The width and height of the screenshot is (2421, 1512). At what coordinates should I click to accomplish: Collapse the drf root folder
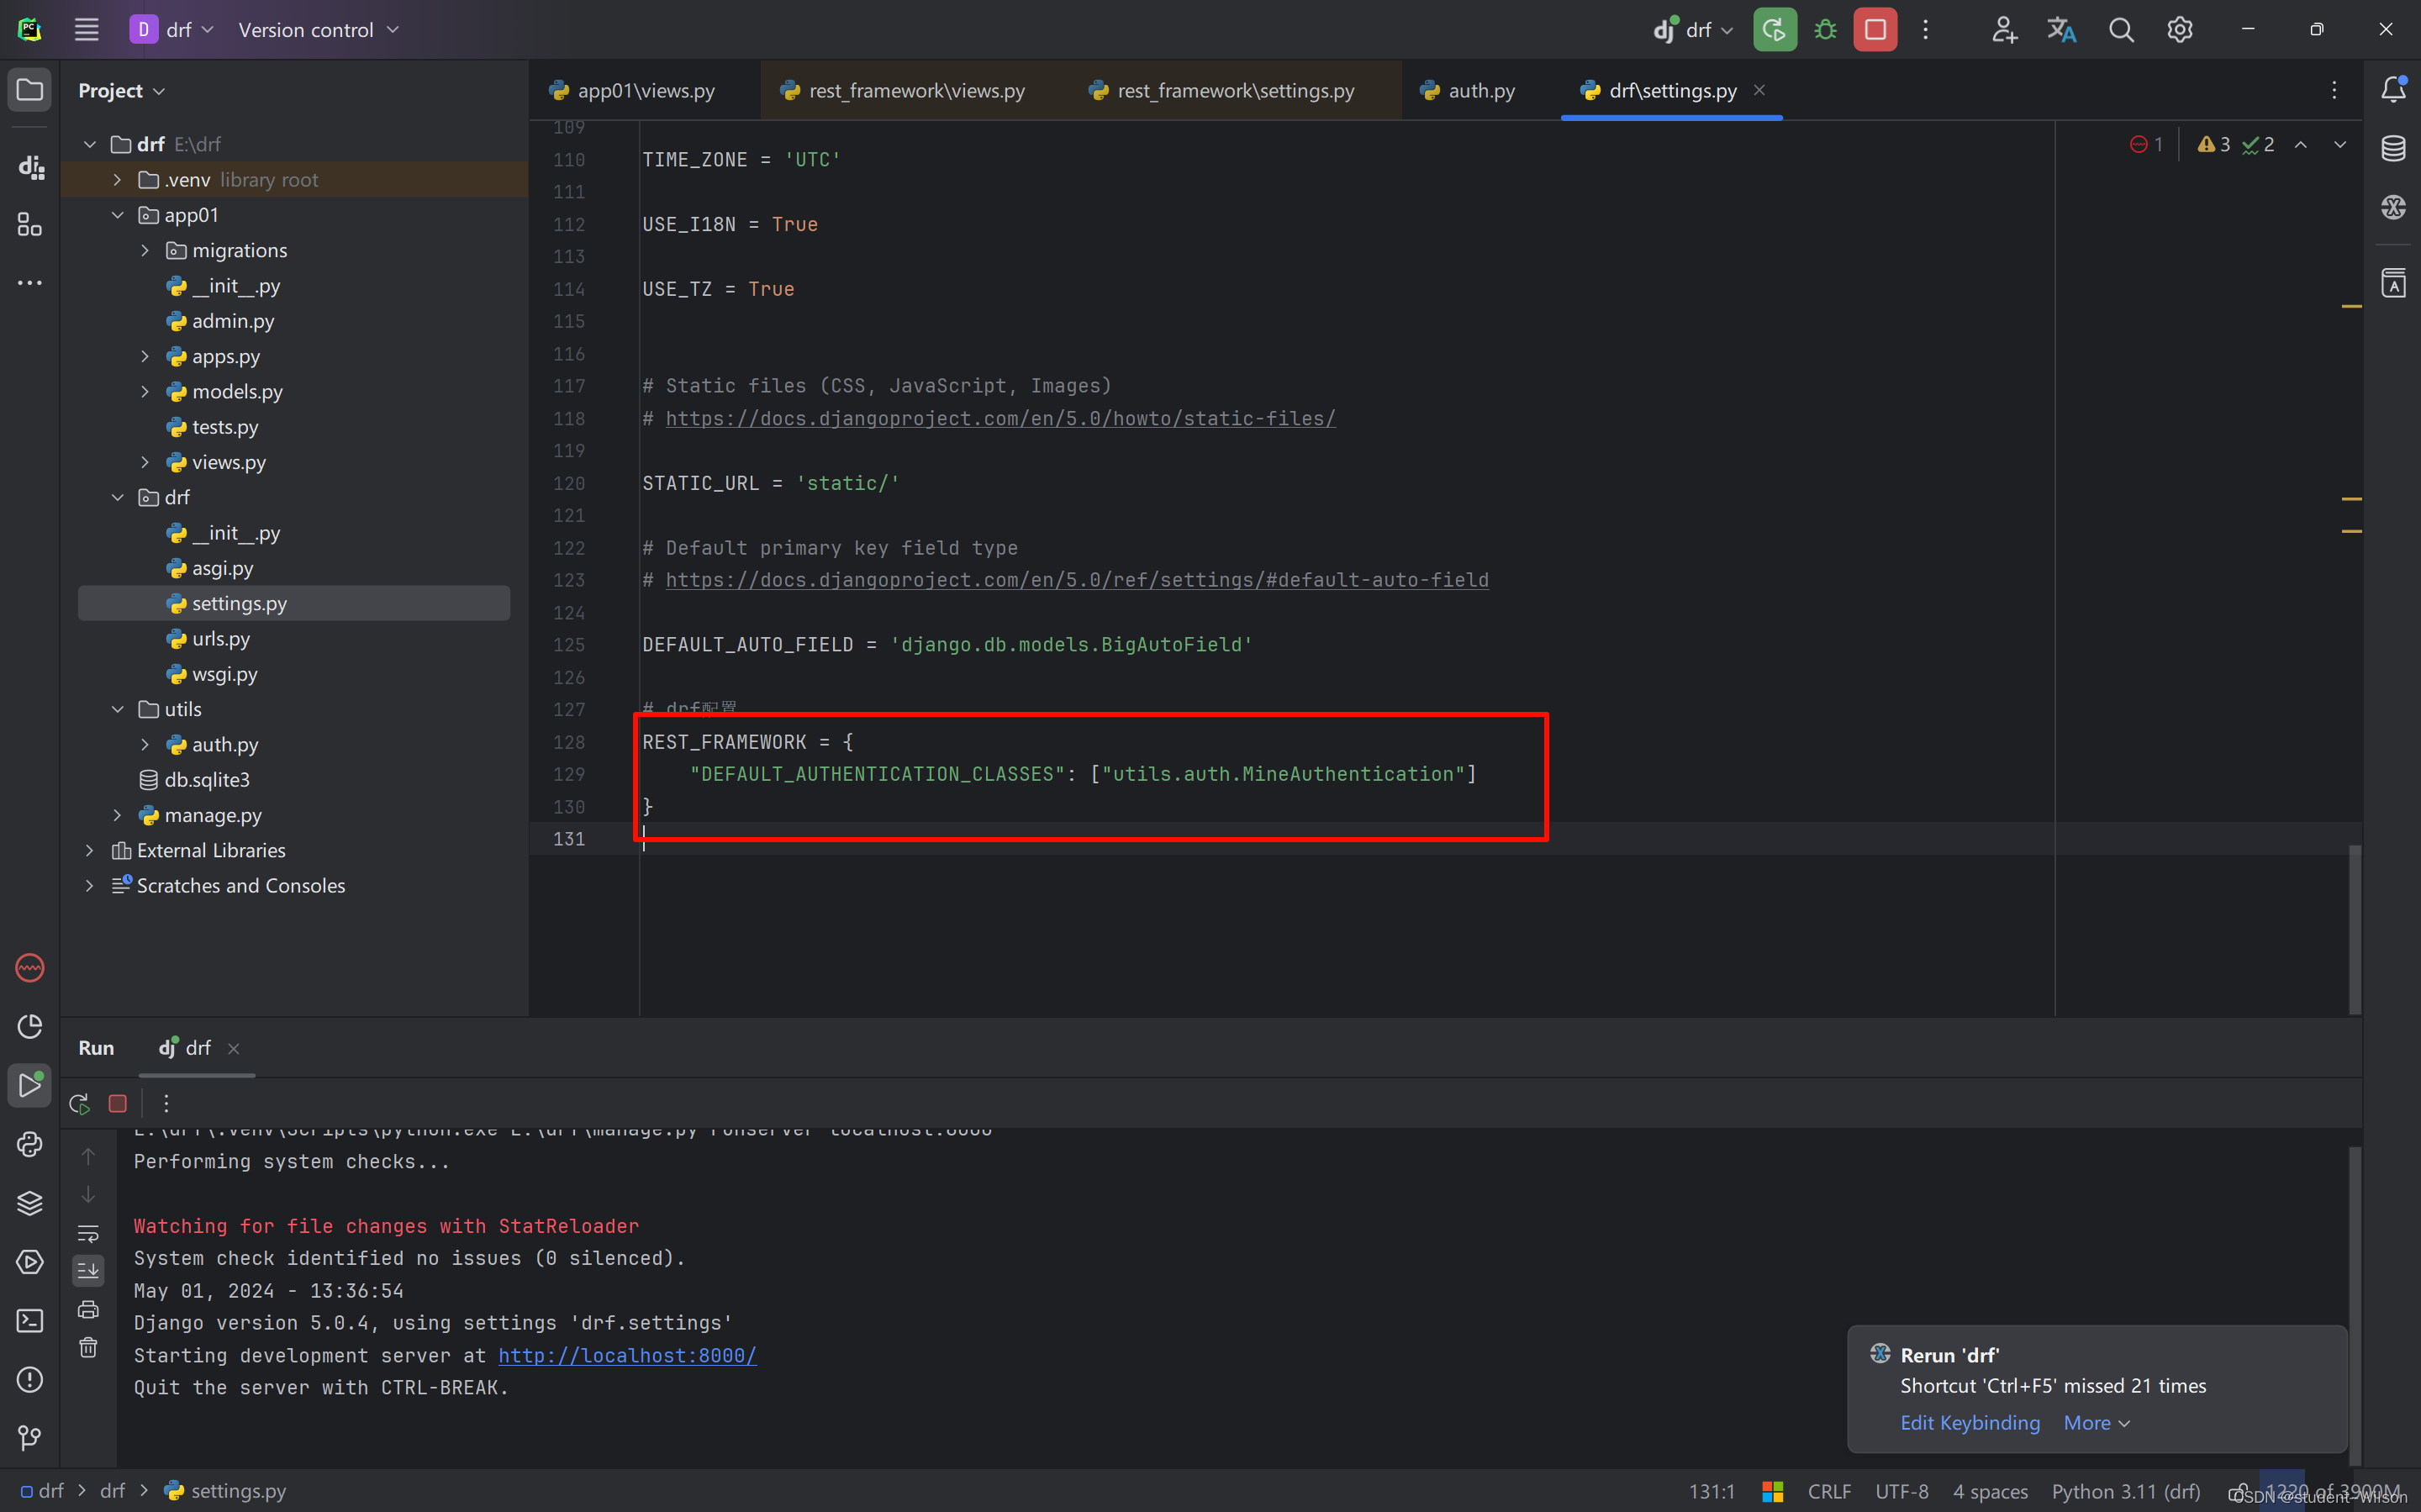click(x=90, y=144)
